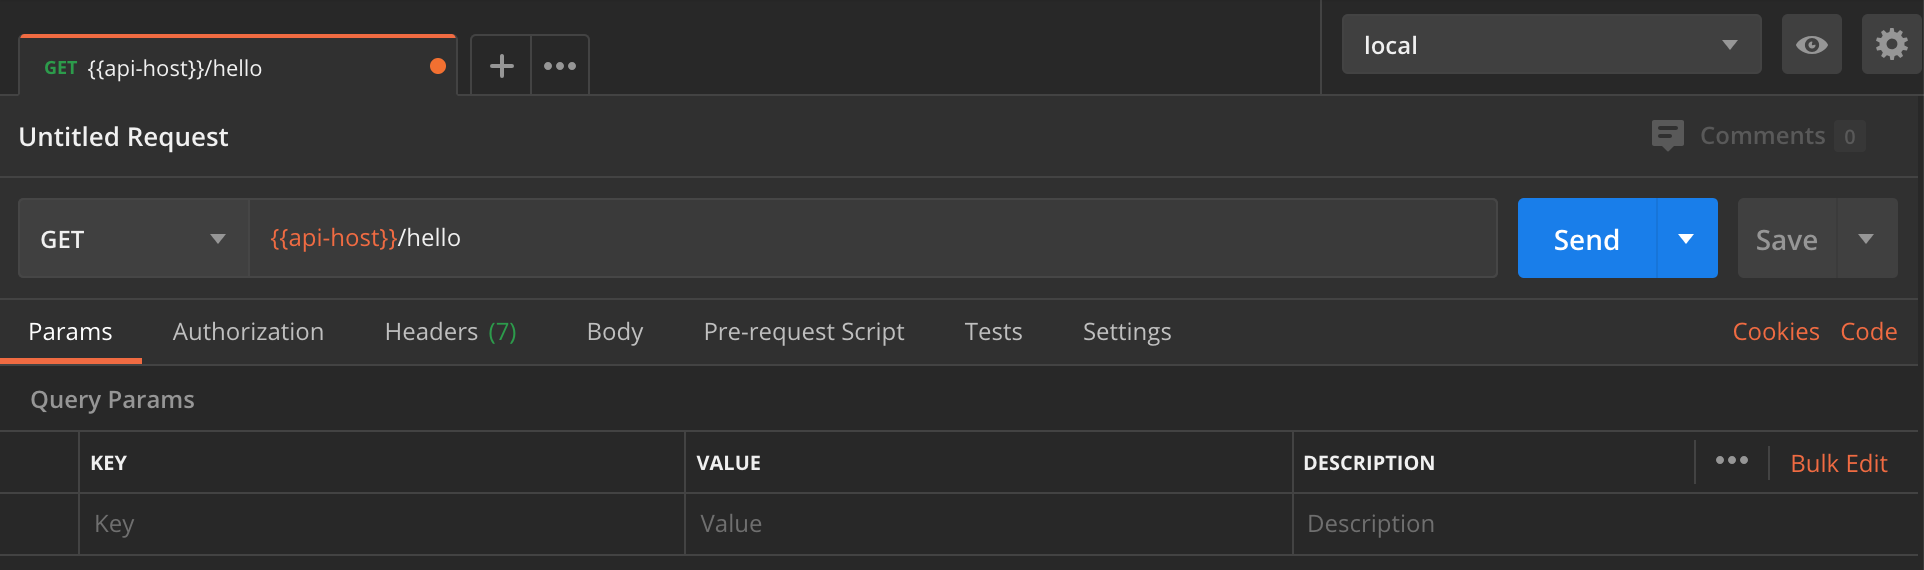Screen dimensions: 1924x570
Task: Open manage environments gear icon
Action: pyautogui.click(x=1891, y=45)
